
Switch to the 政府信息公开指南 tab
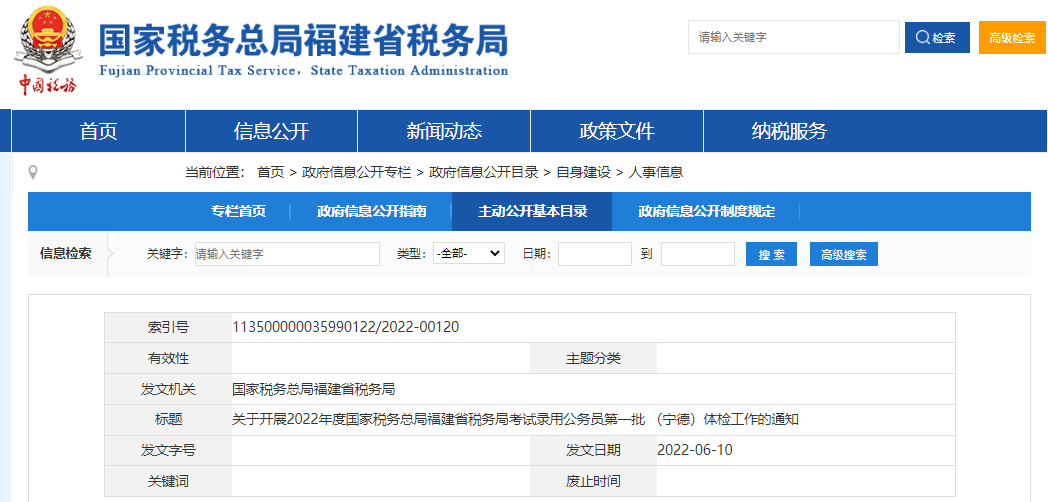click(372, 212)
